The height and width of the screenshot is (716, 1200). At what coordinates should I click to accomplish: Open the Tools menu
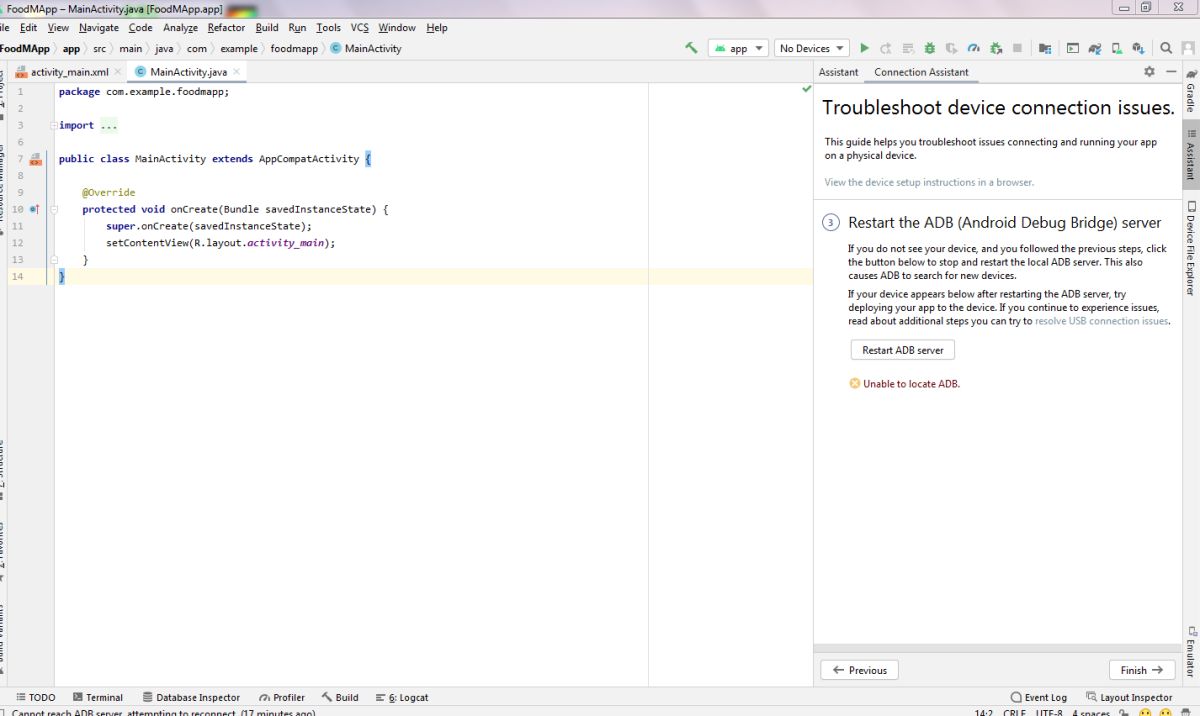[x=328, y=28]
